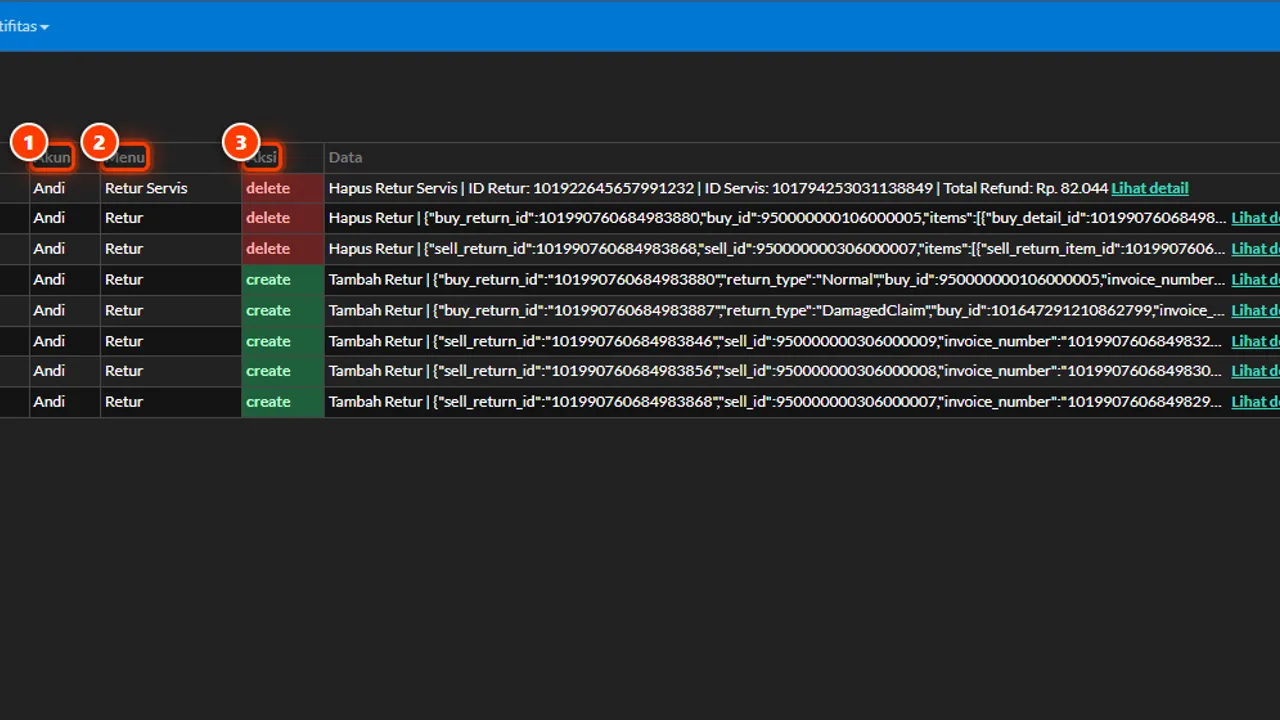
Task: Select Retur menu cell in the DamagedClaim row
Action: pos(171,311)
